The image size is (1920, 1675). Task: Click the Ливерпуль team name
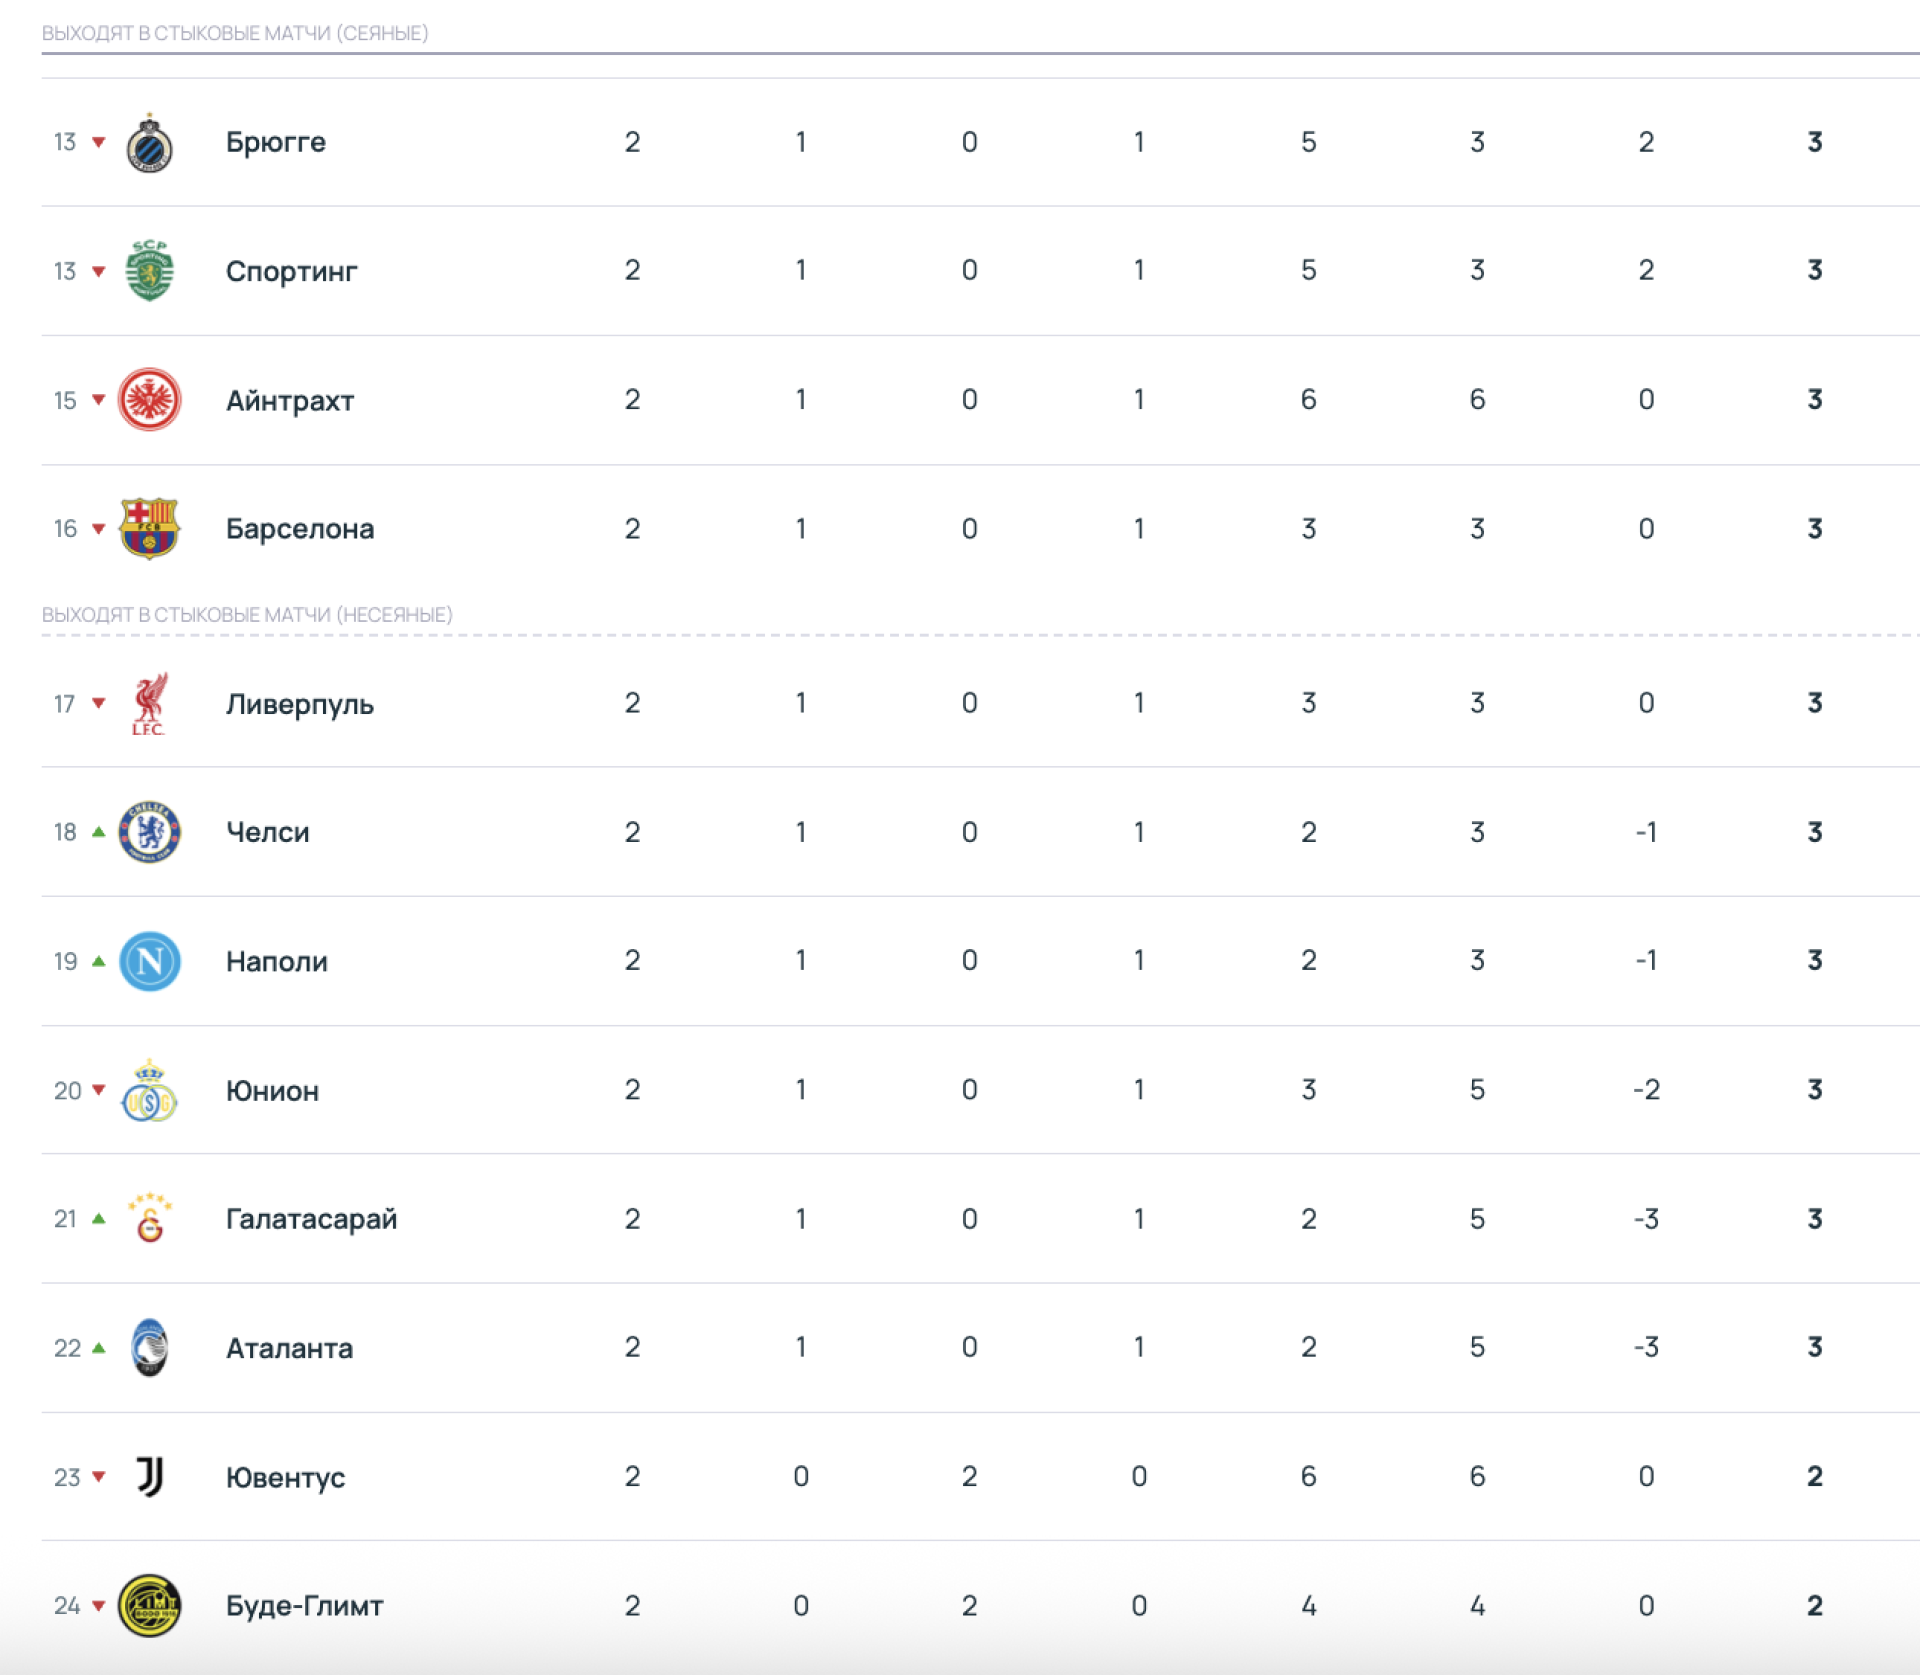(x=300, y=704)
